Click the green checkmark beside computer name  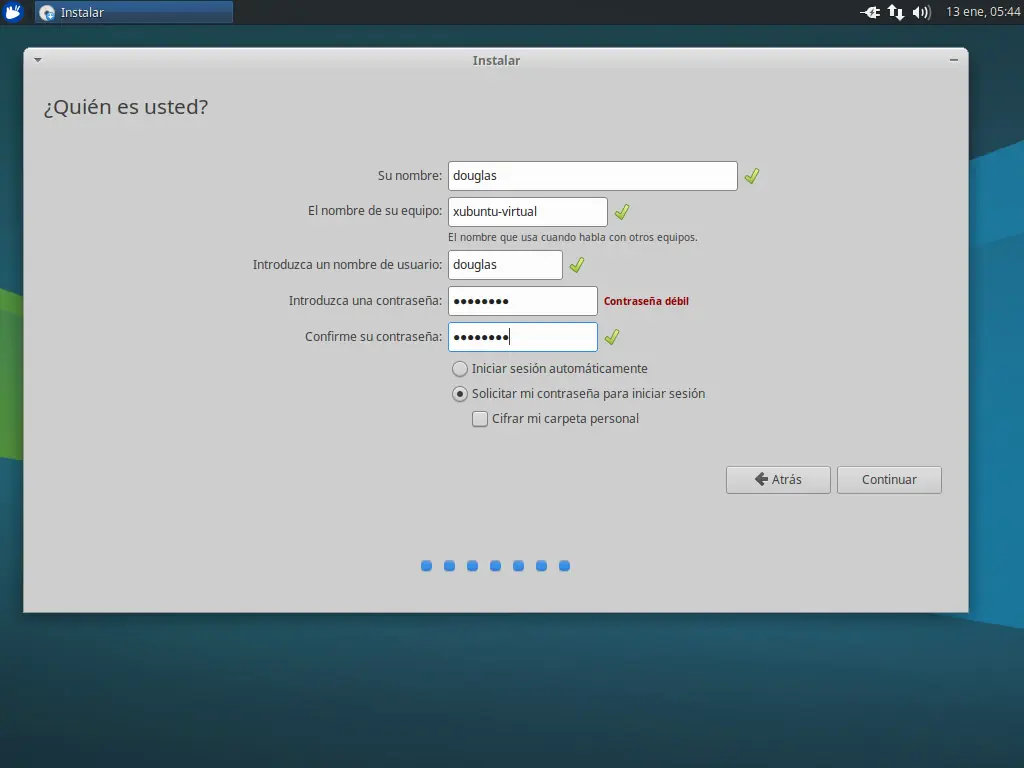[x=622, y=212]
